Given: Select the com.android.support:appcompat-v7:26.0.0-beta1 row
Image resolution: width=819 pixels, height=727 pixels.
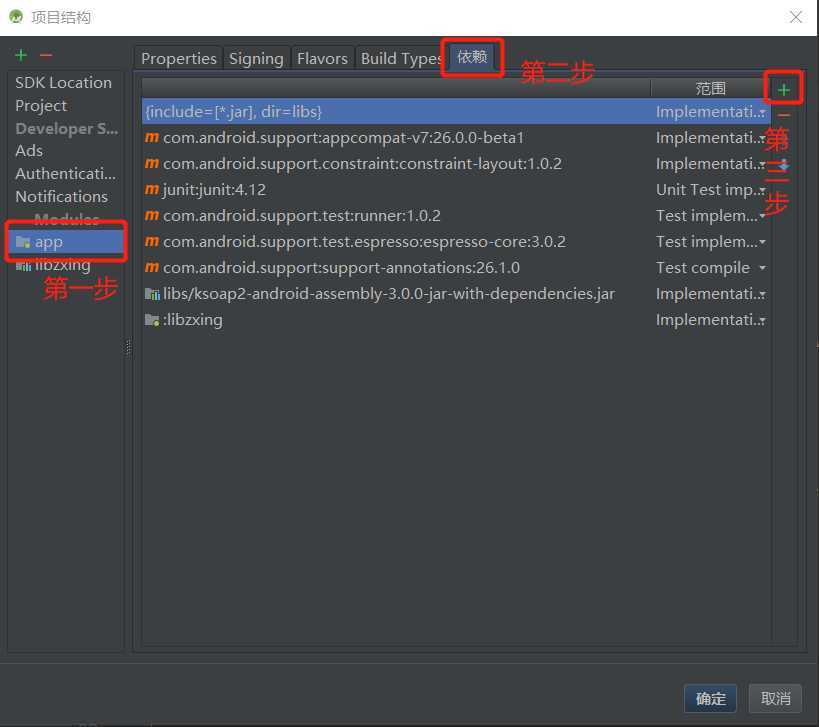Looking at the screenshot, I should (455, 137).
